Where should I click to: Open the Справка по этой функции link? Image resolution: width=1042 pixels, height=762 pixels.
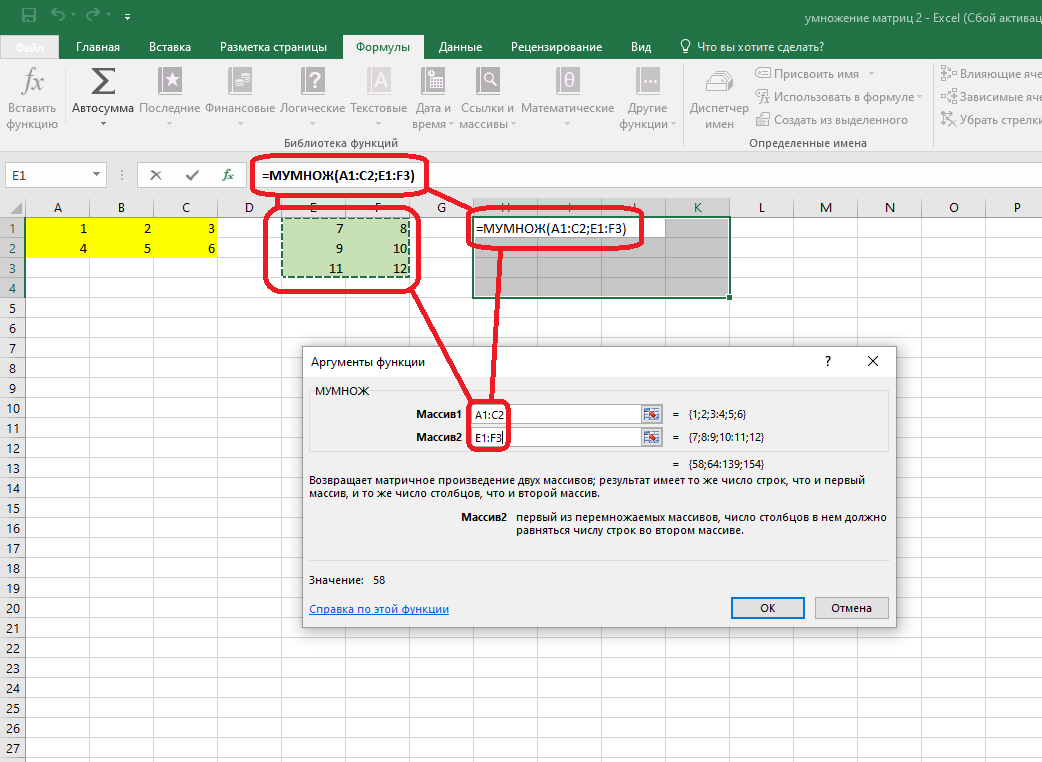tap(379, 609)
